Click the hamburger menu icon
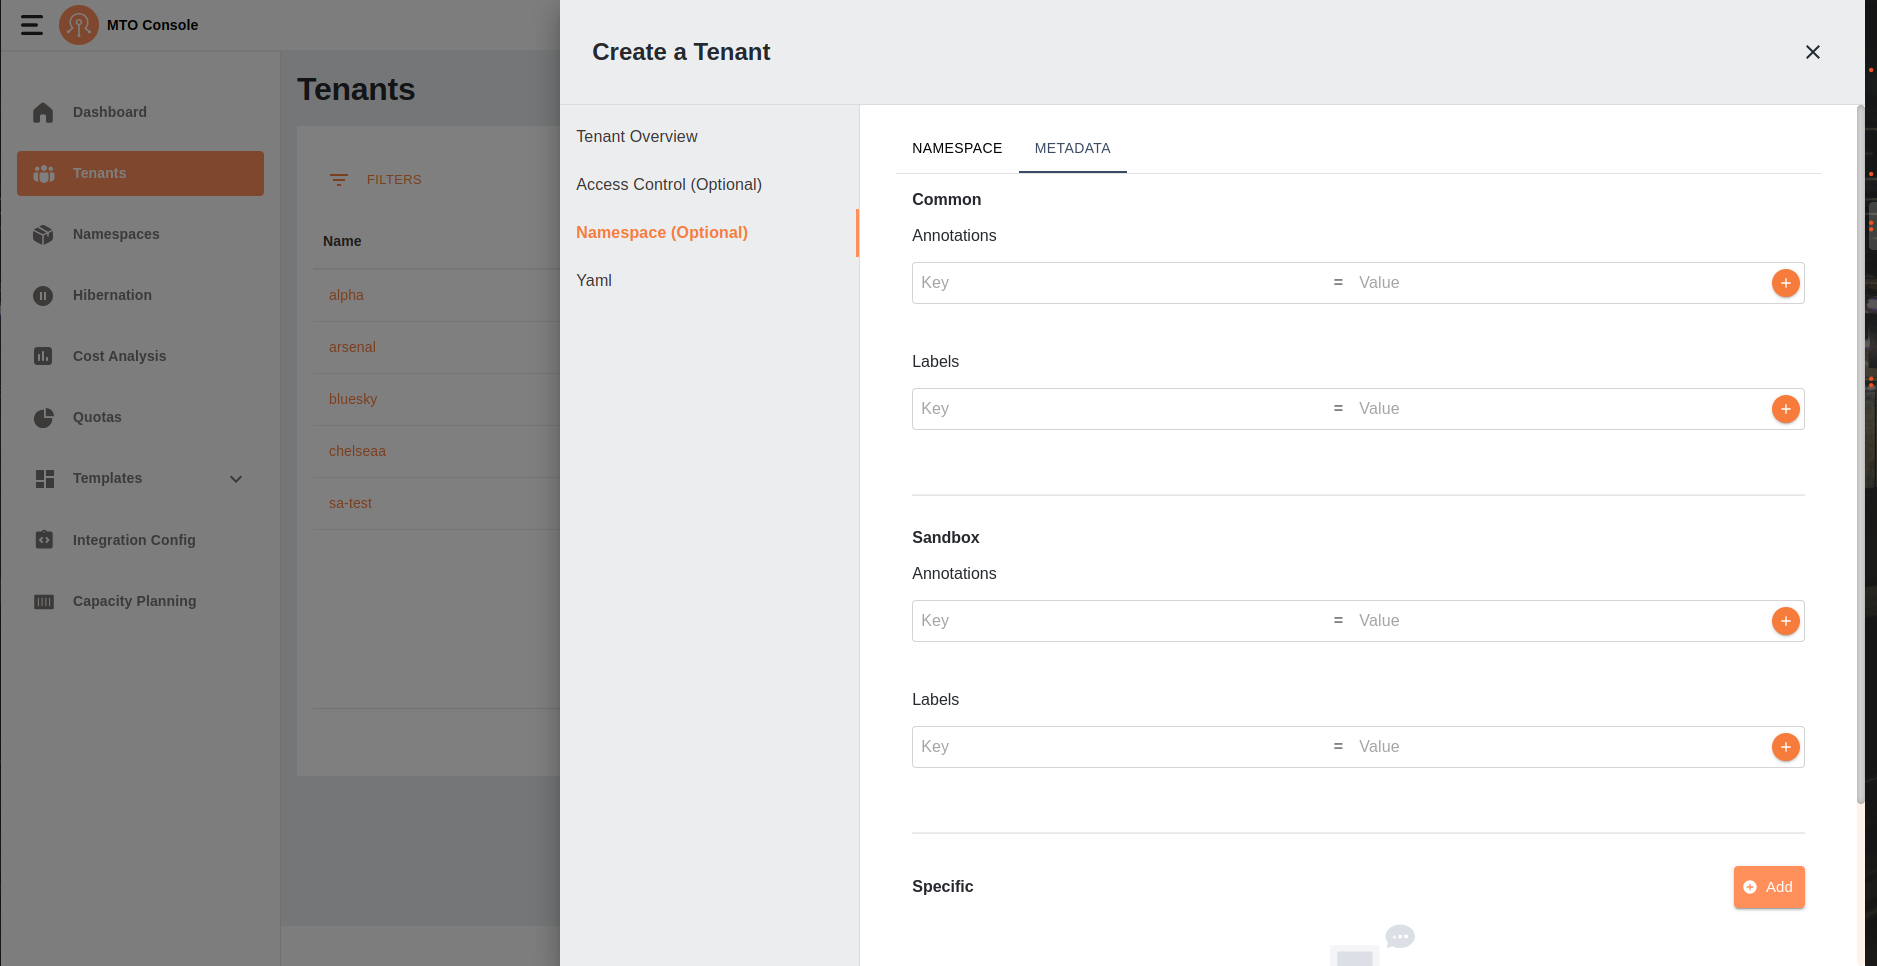1877x966 pixels. [x=32, y=25]
